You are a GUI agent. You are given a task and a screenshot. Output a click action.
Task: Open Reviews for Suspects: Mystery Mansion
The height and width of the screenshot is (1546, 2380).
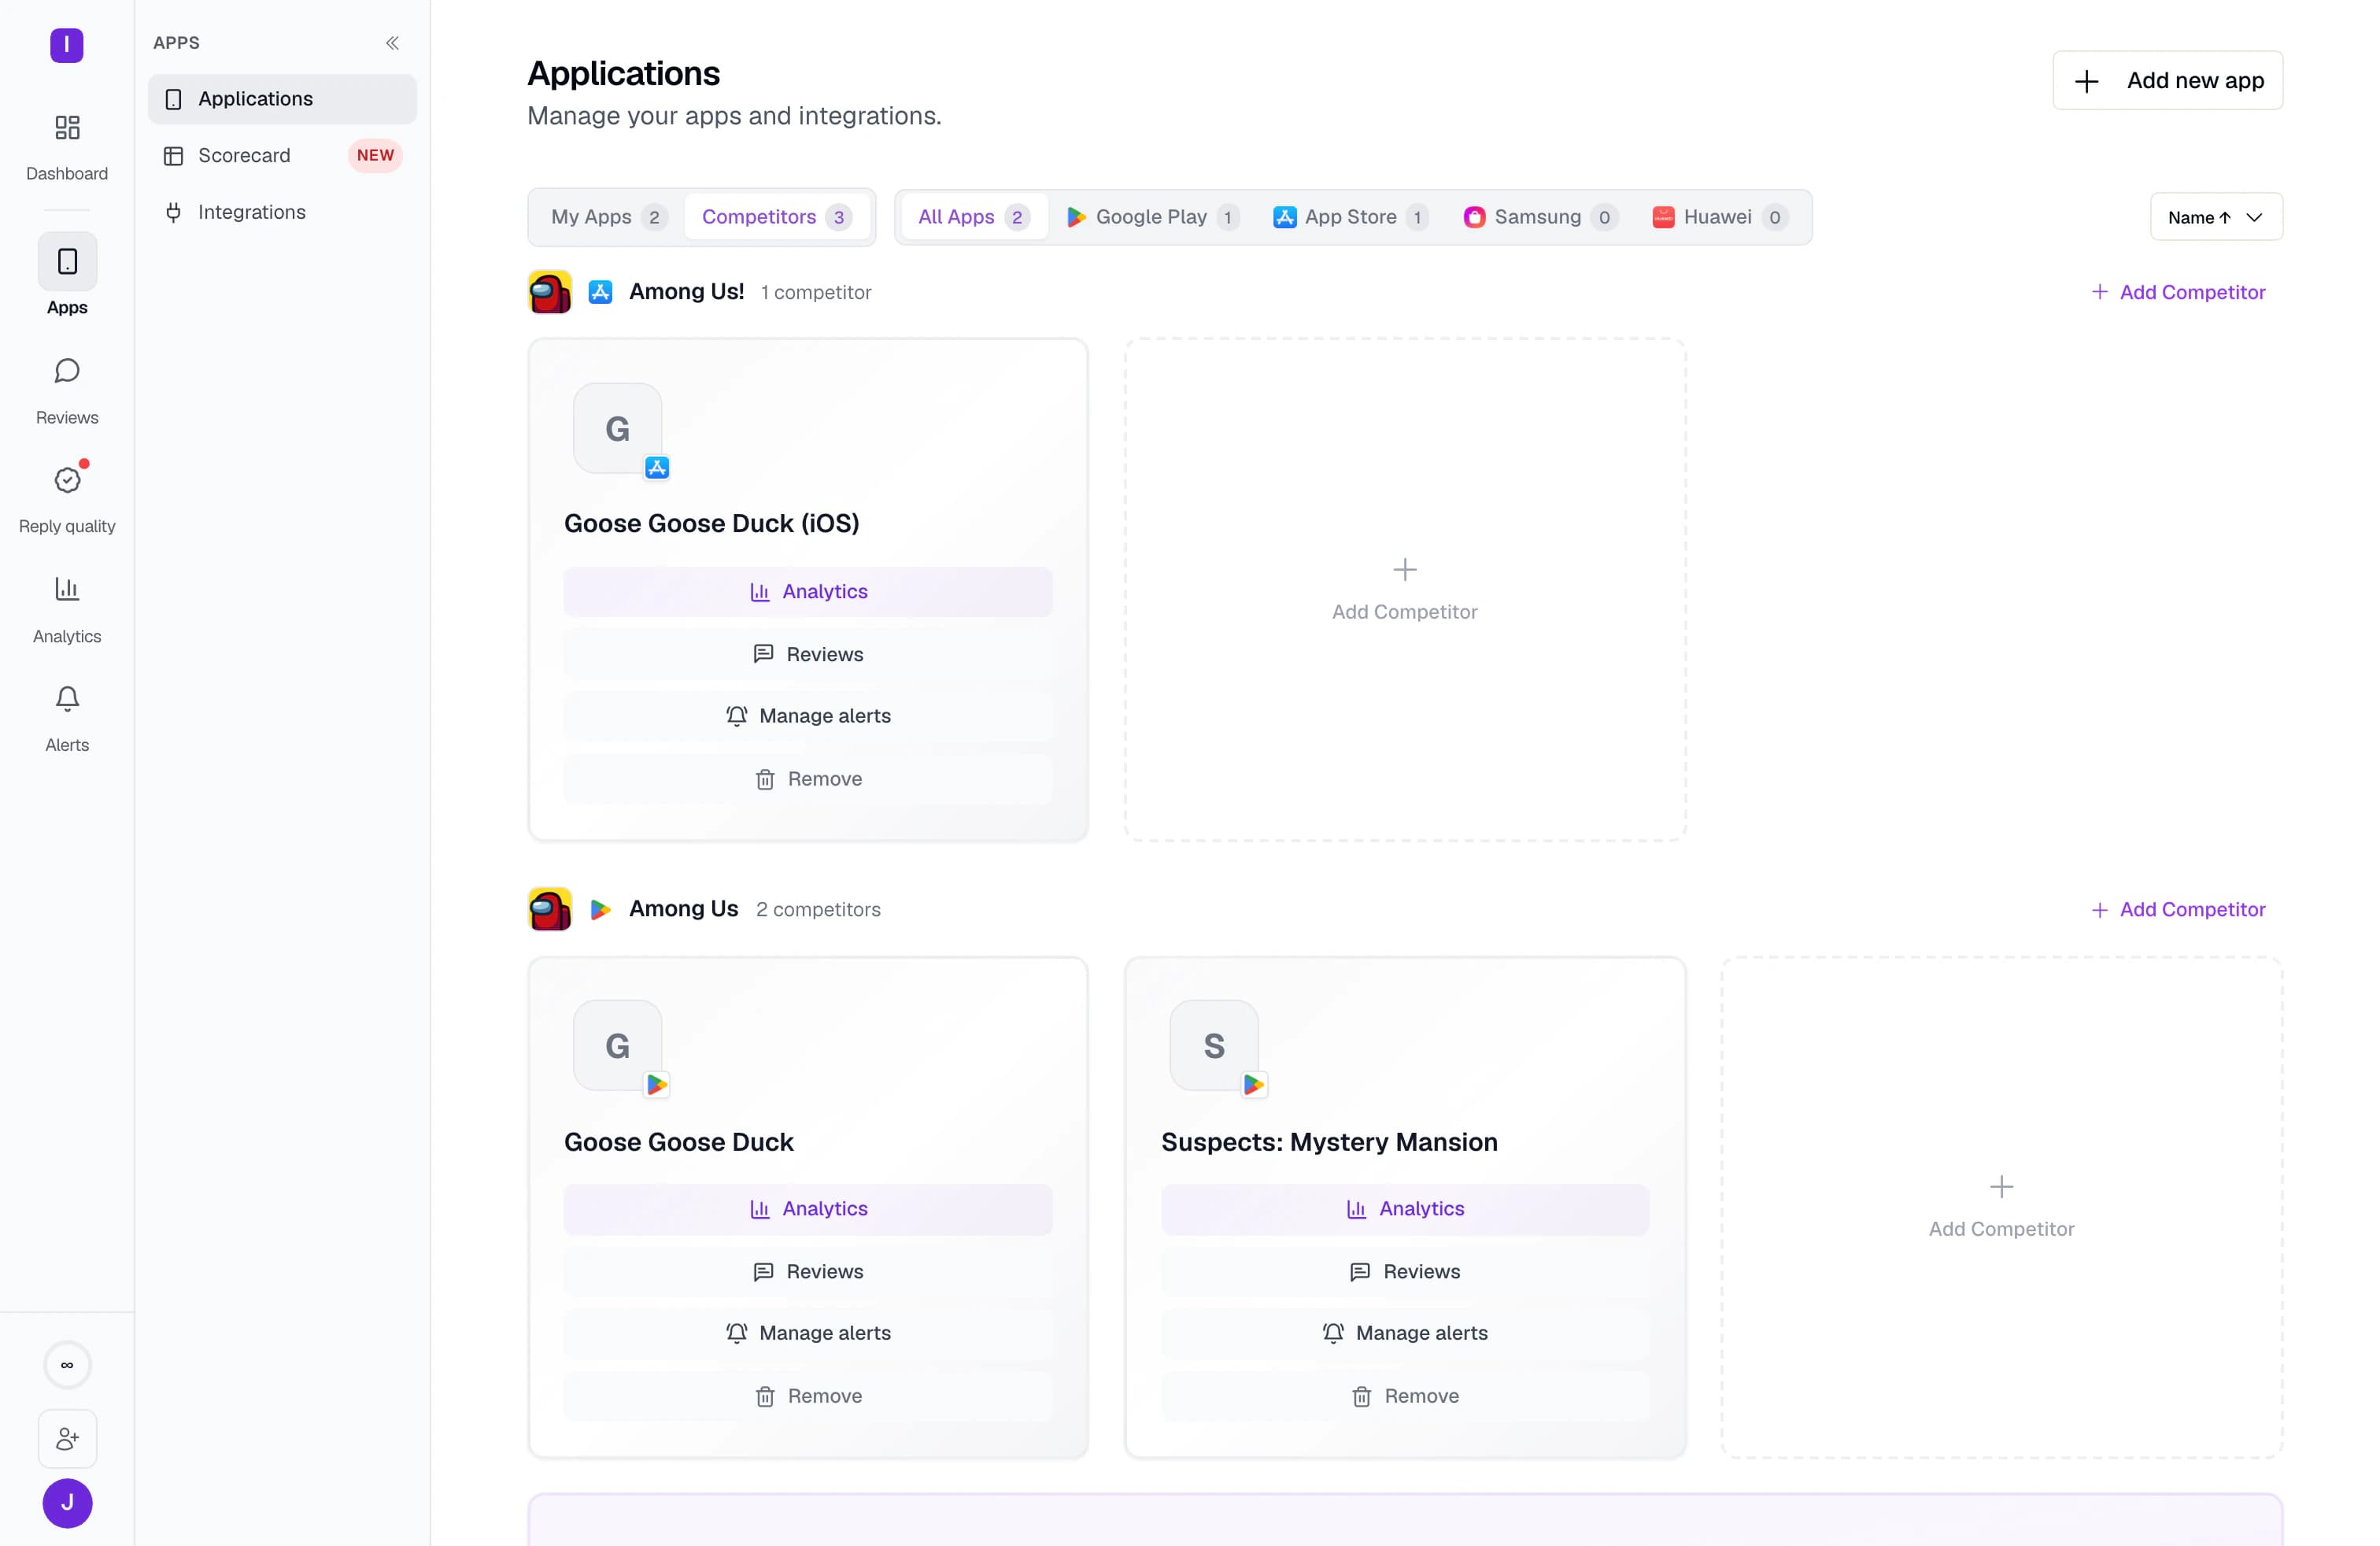tap(1404, 1272)
